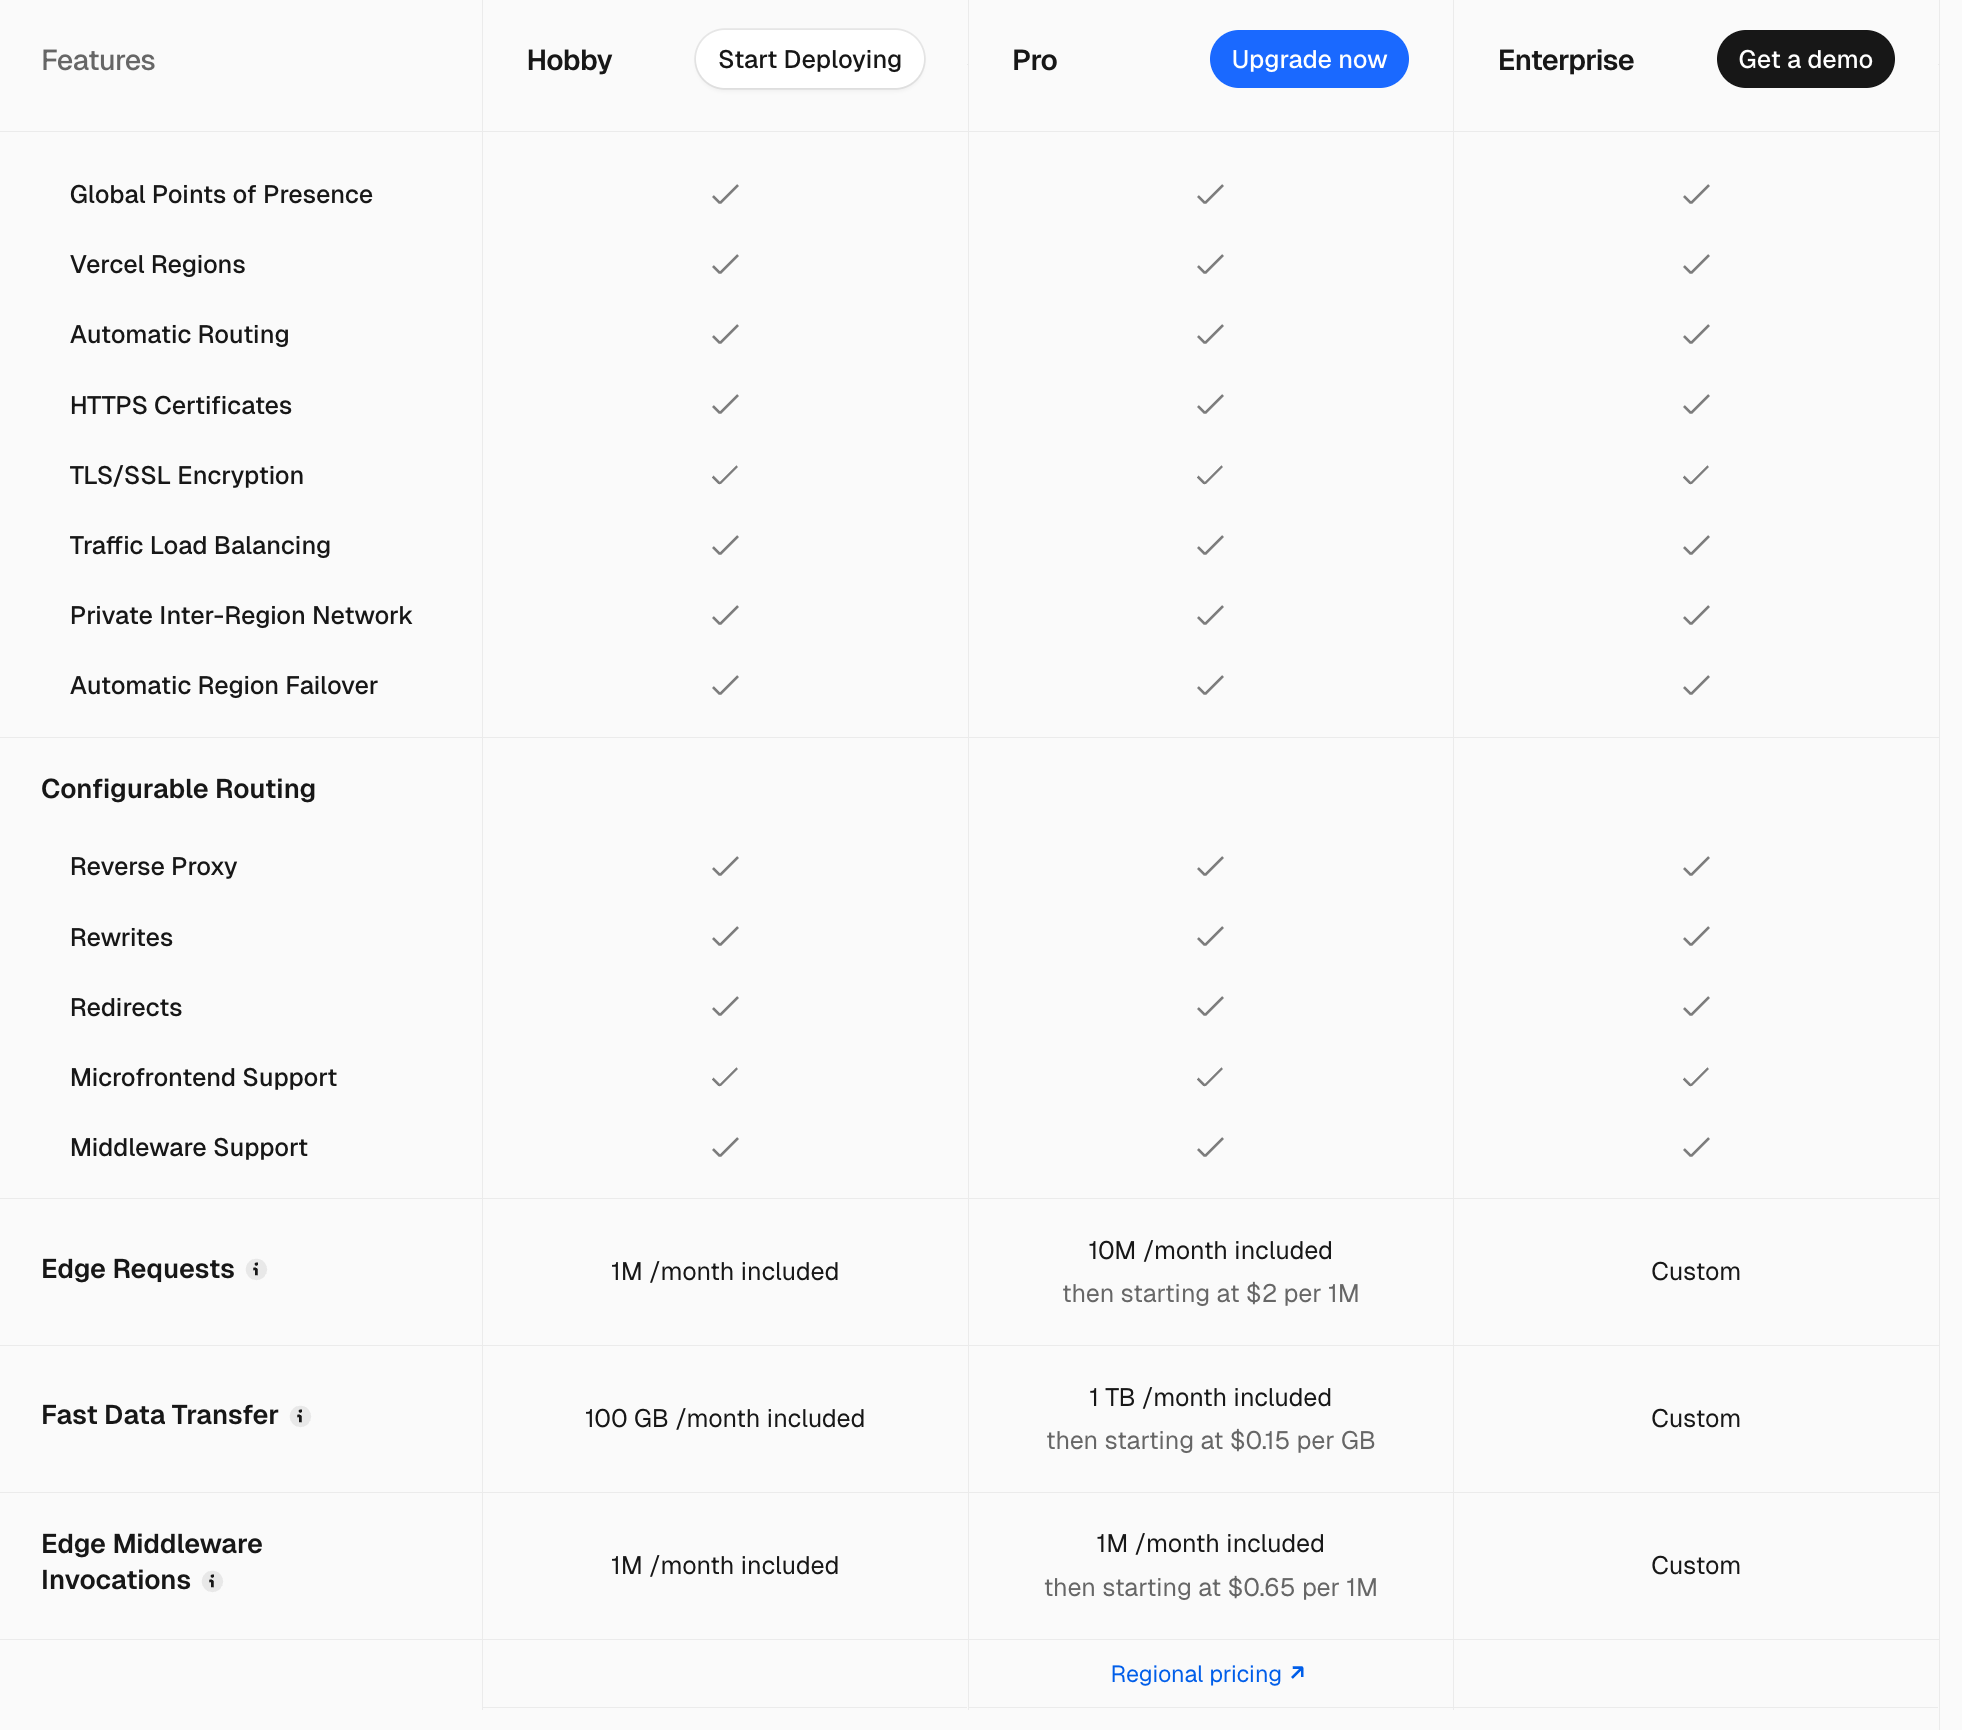
Task: Click the Edge Requests feature label
Action: point(138,1269)
